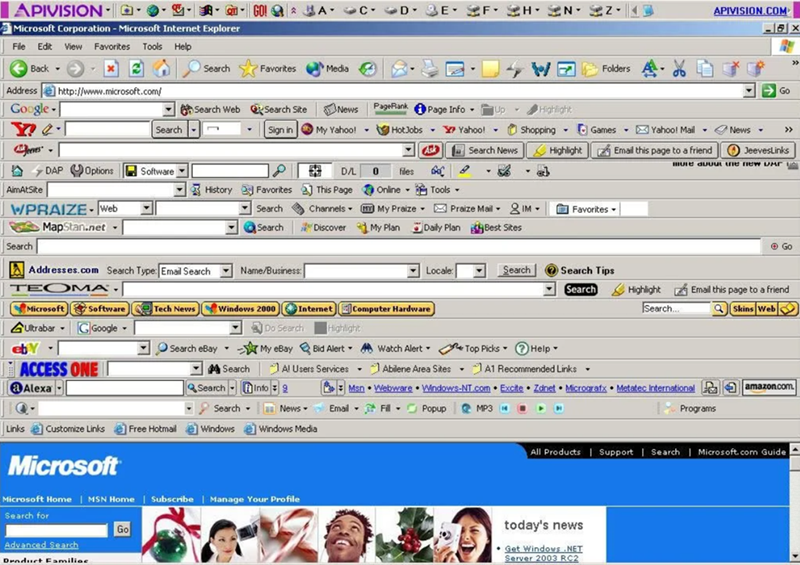The width and height of the screenshot is (800, 565).
Task: Click Search Site on Google toolbar
Action: 279,109
